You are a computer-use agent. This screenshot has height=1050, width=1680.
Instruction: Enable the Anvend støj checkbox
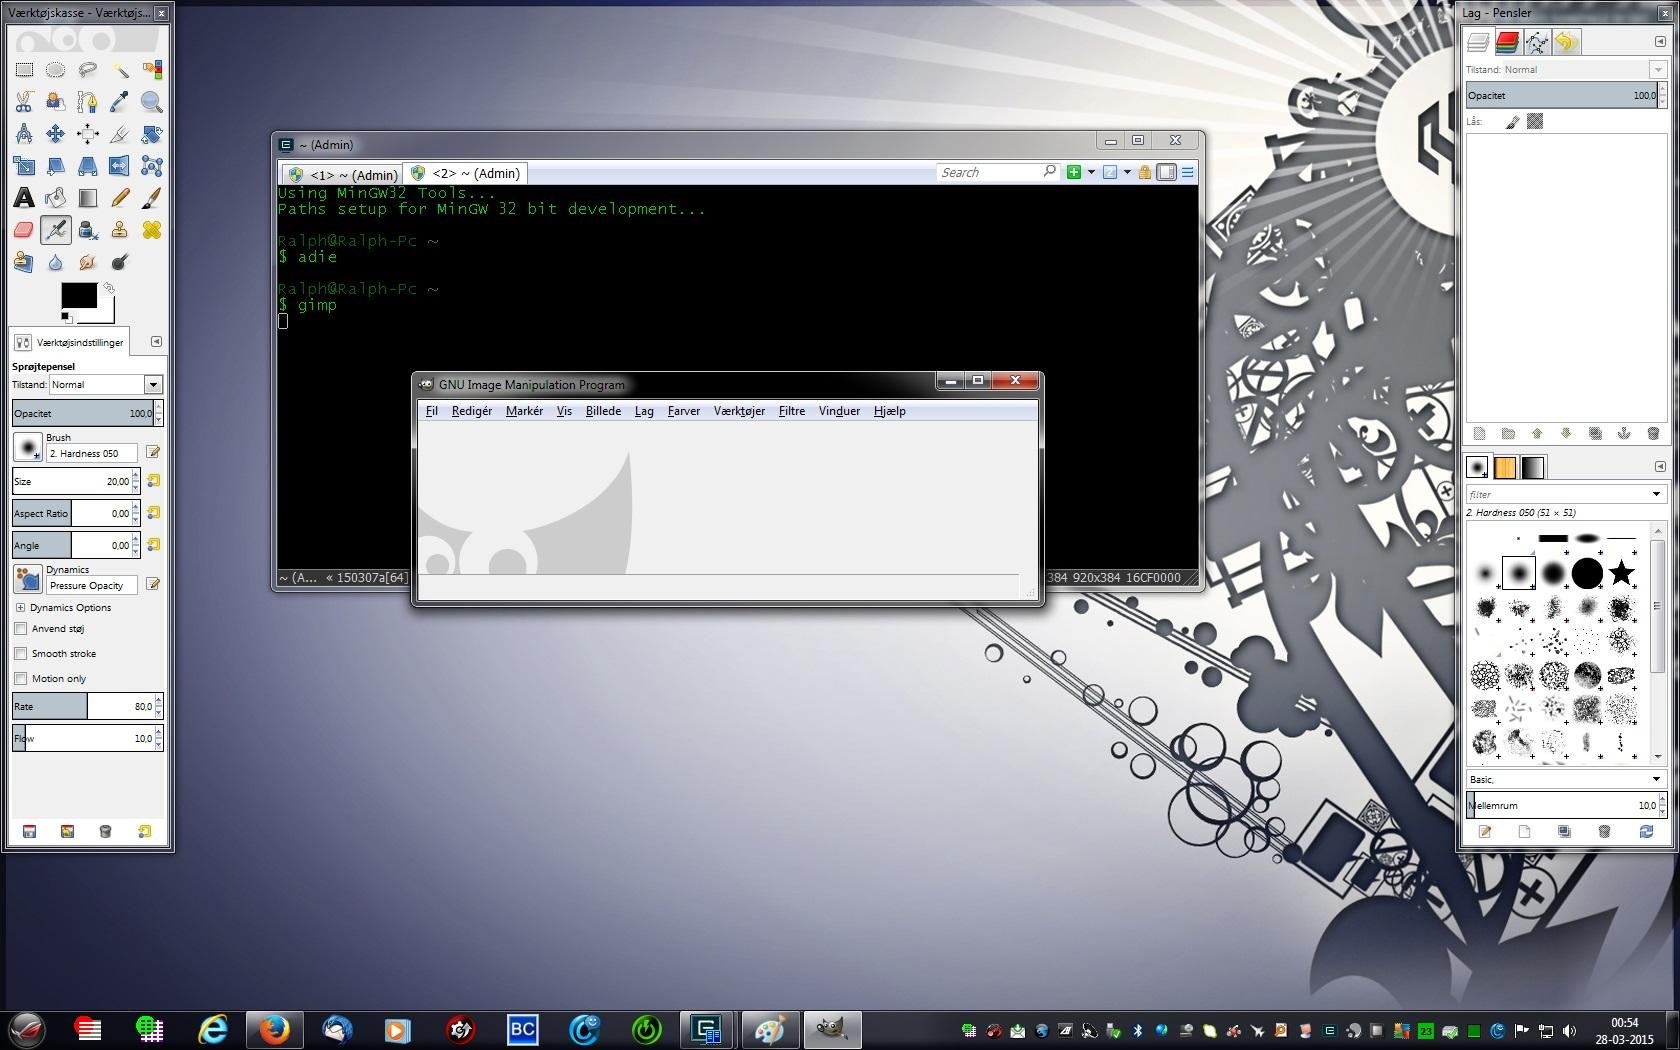pos(20,629)
